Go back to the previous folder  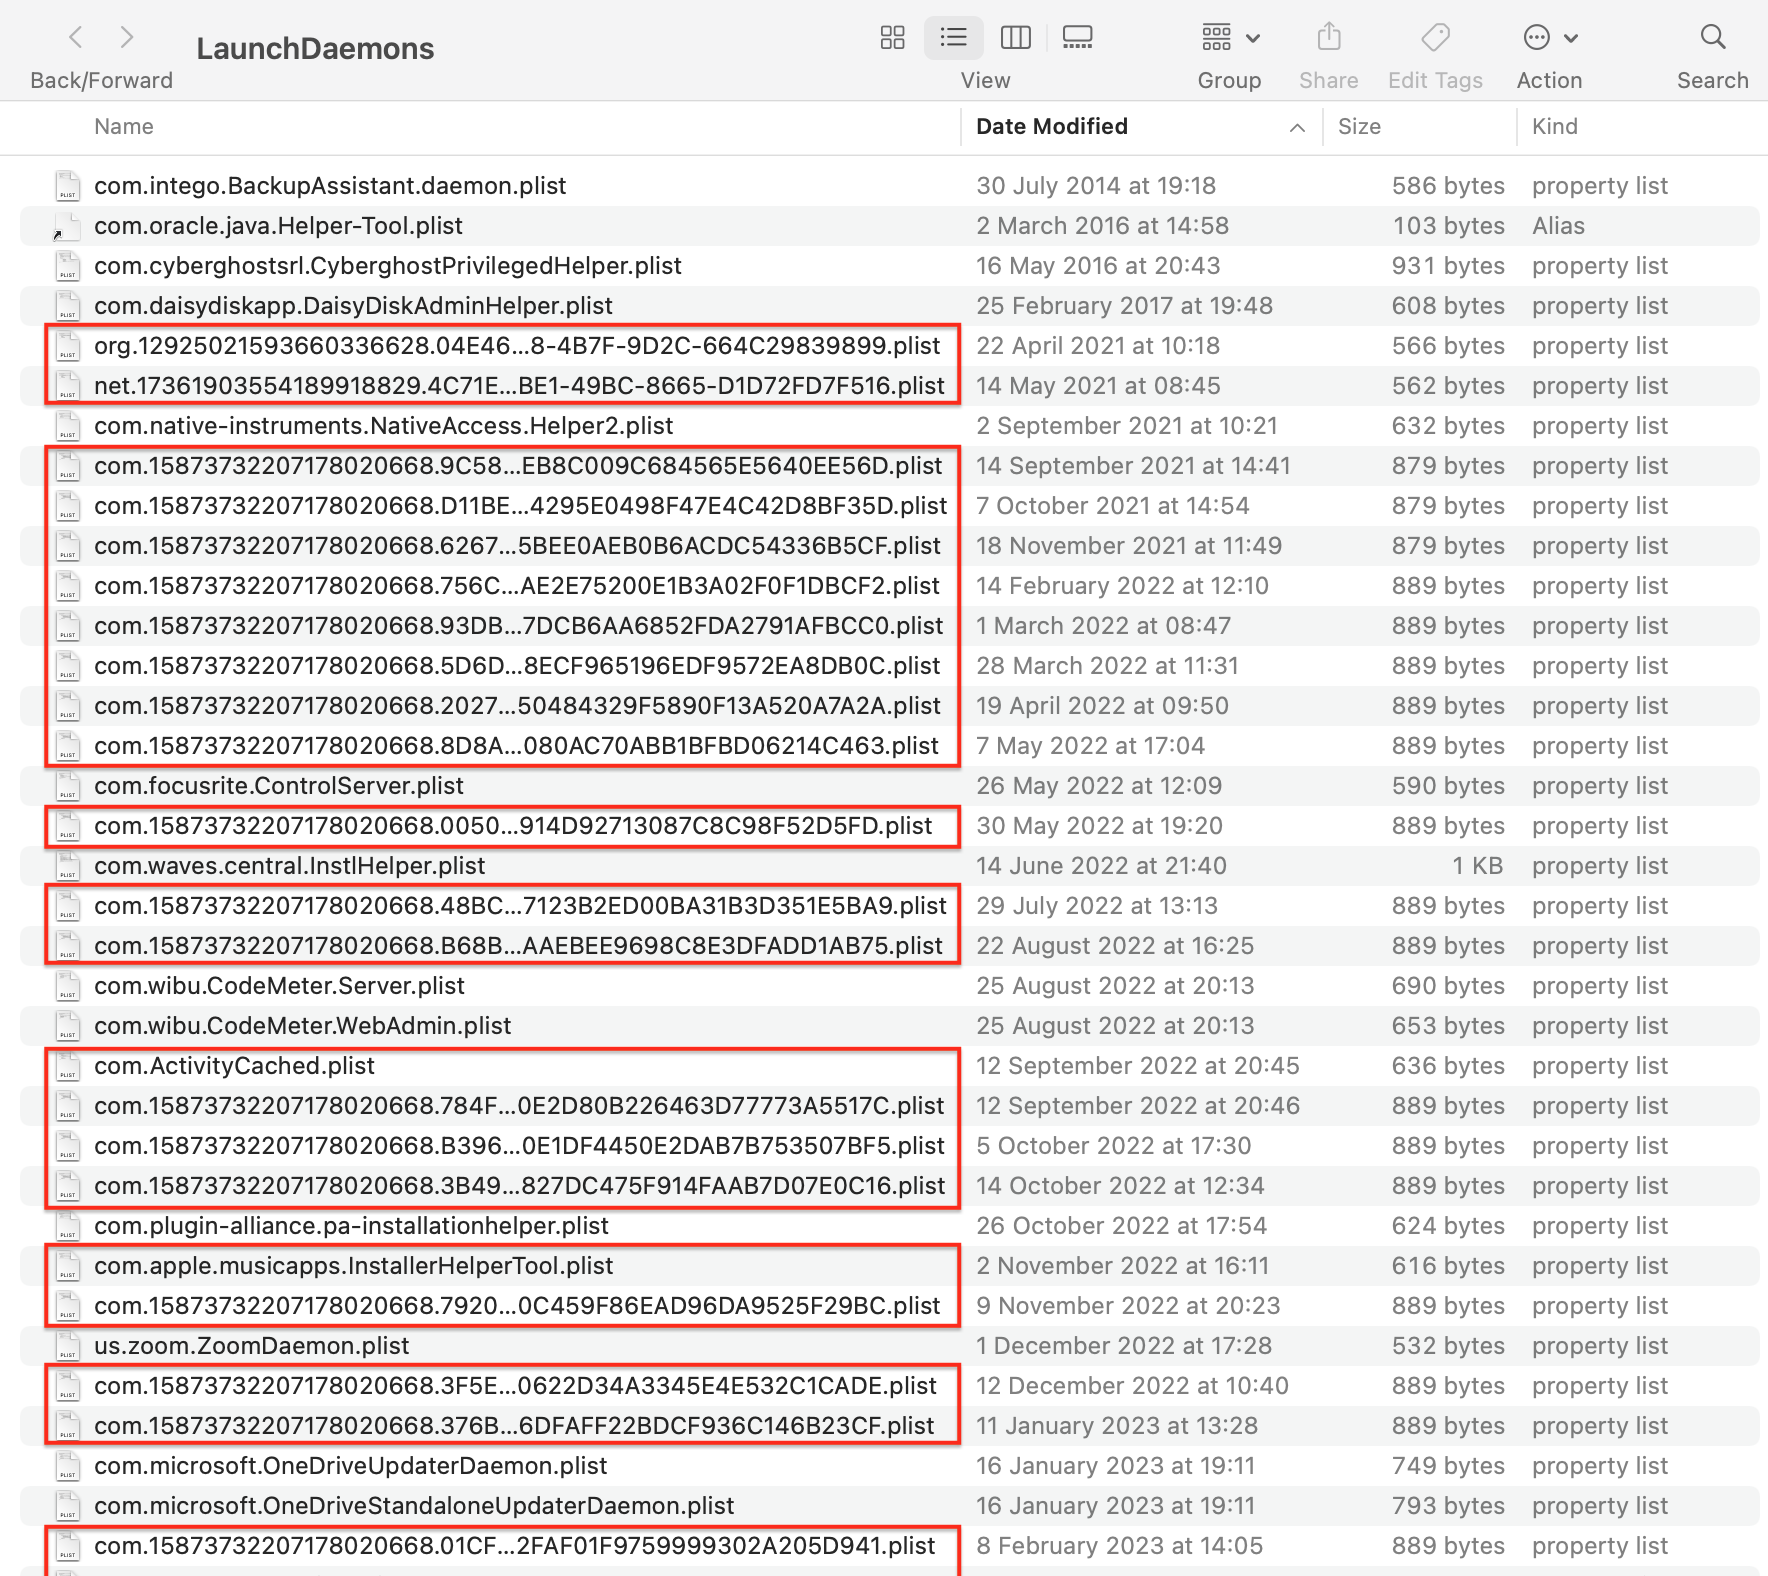76,38
